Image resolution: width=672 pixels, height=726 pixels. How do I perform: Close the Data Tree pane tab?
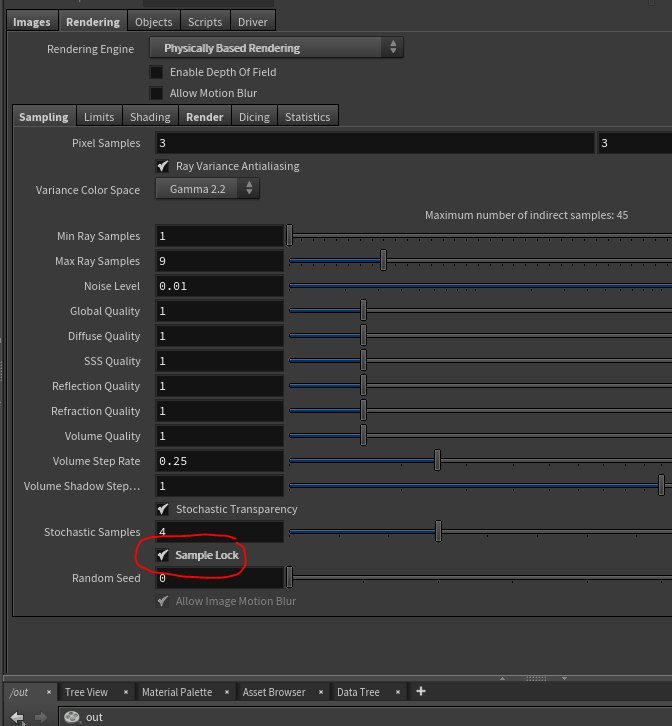pos(398,692)
